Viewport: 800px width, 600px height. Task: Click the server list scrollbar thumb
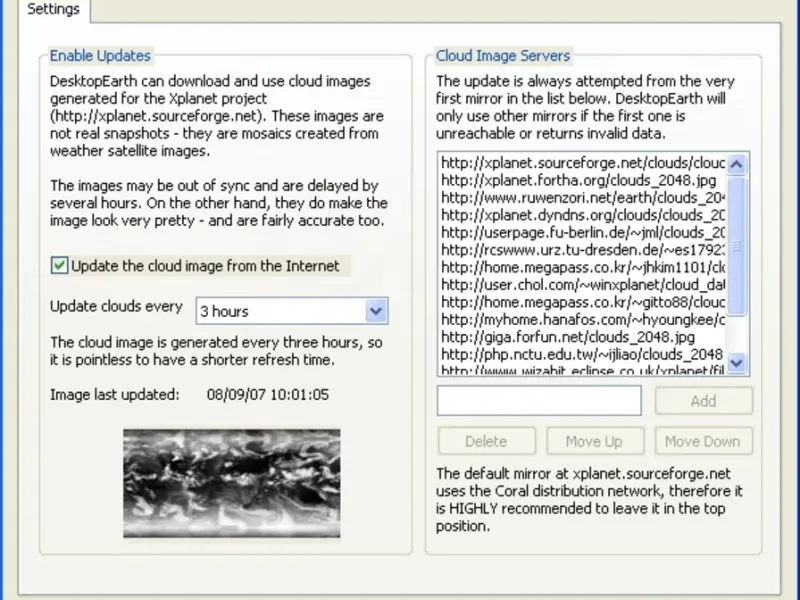[x=737, y=246]
